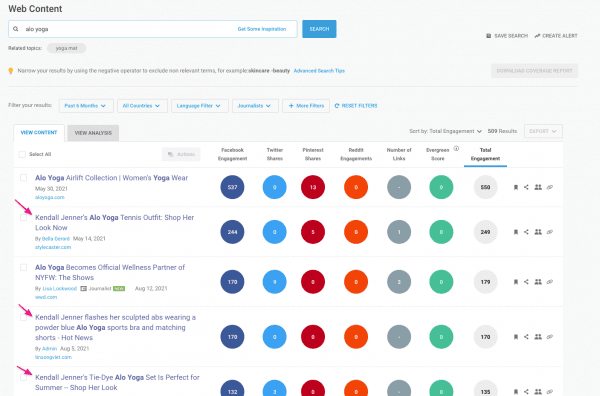Sort by the Number of Links column header
The width and height of the screenshot is (600, 396).
(399, 154)
